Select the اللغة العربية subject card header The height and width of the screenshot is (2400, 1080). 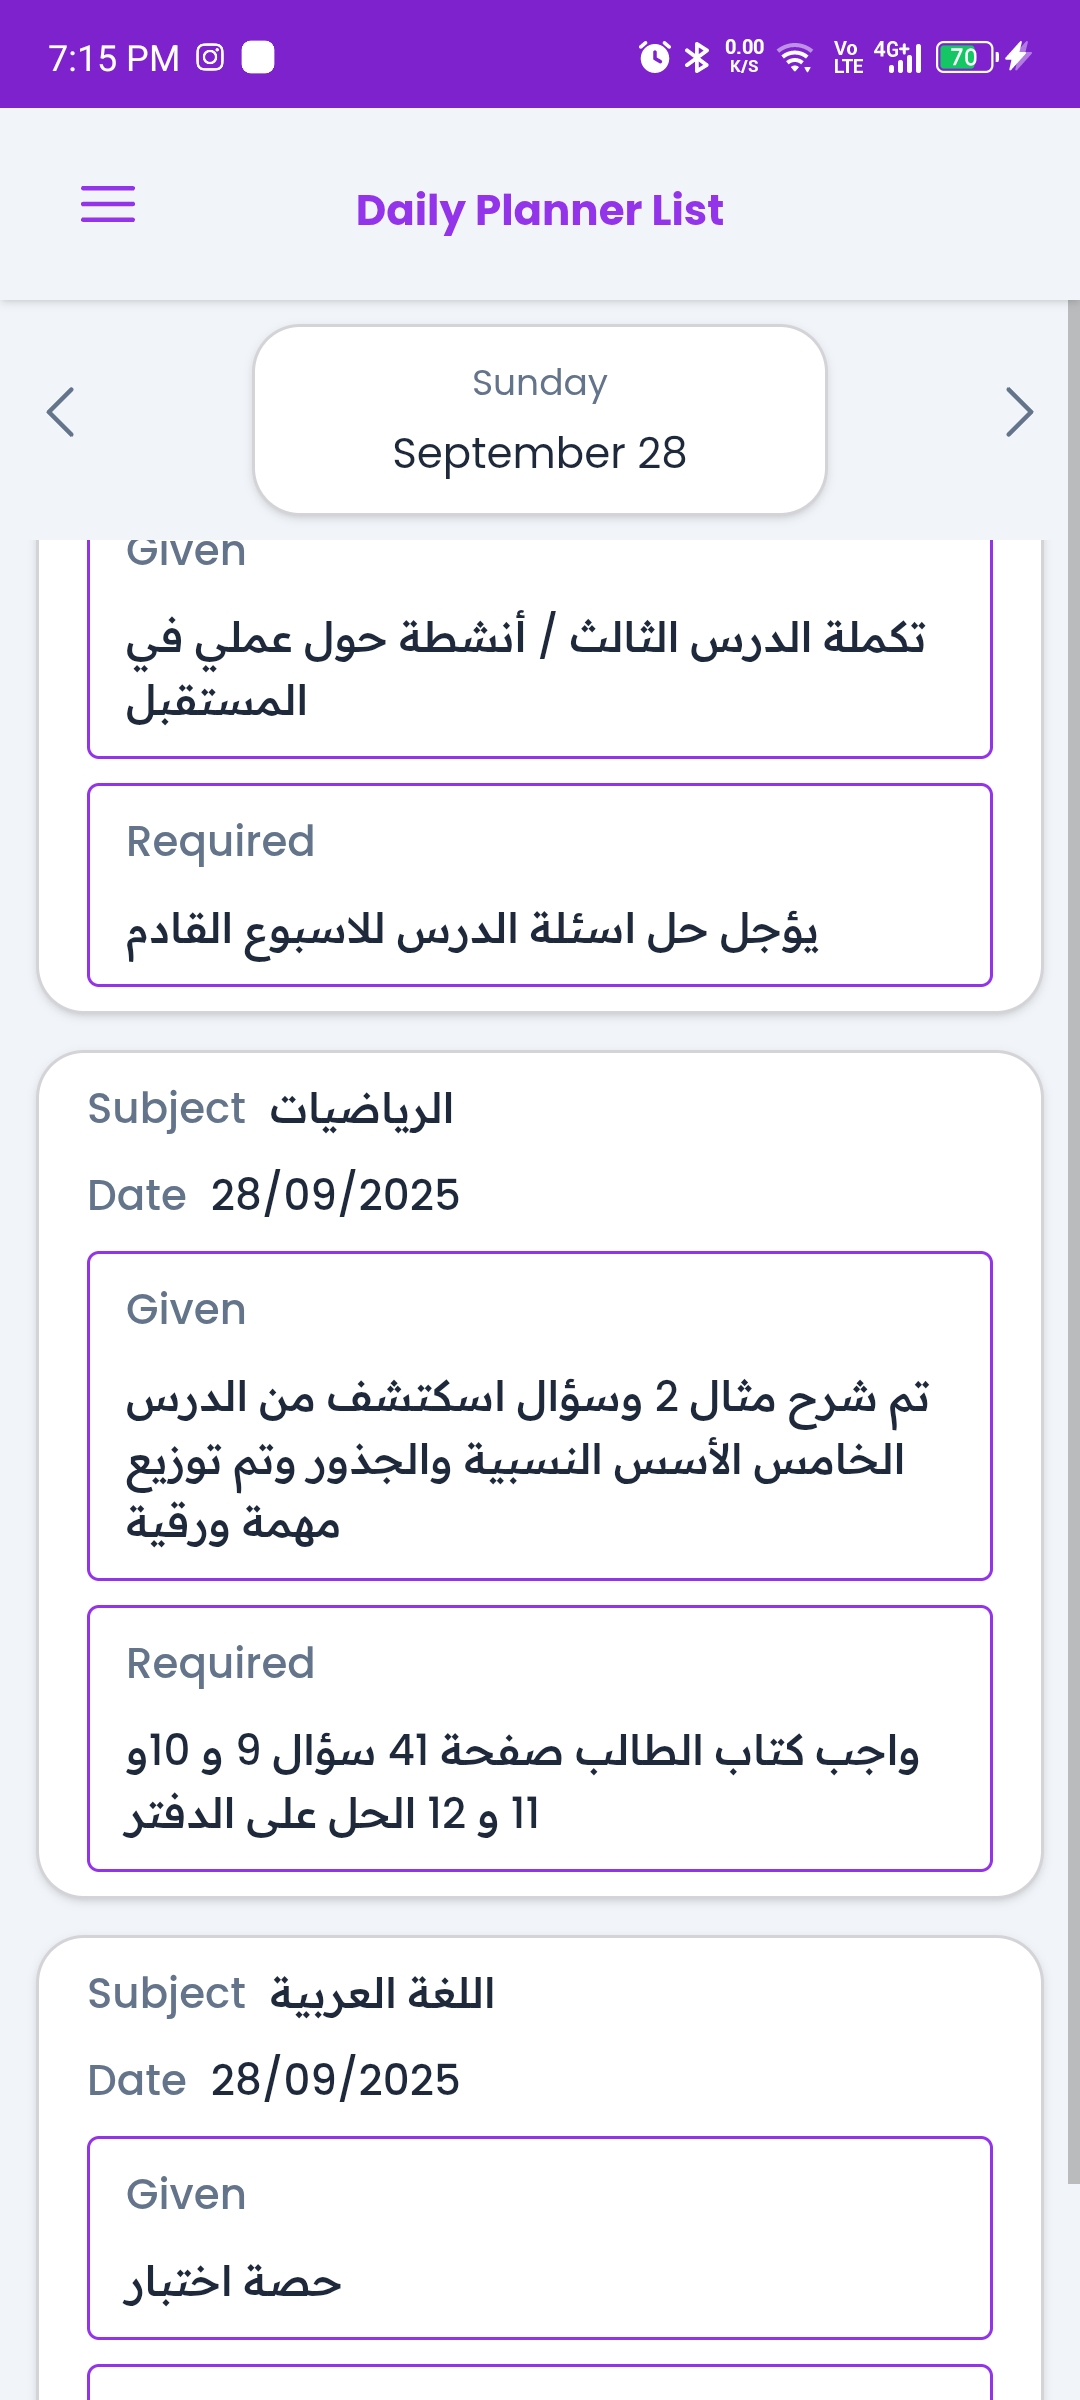click(x=382, y=1994)
